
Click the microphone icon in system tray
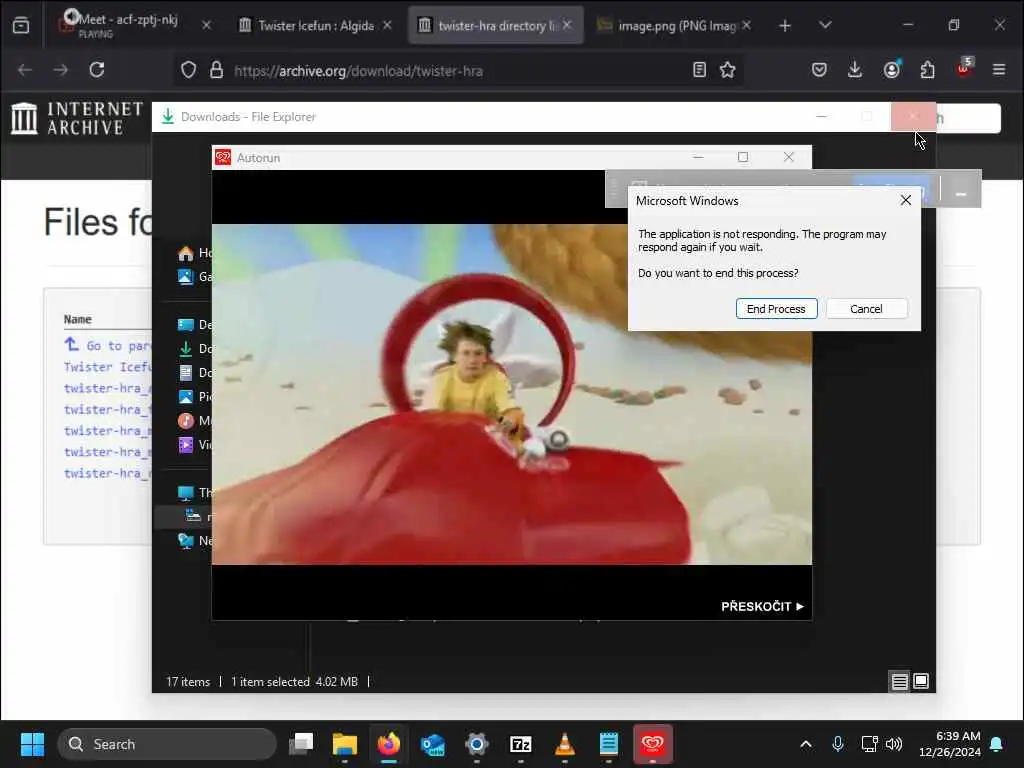(x=838, y=744)
